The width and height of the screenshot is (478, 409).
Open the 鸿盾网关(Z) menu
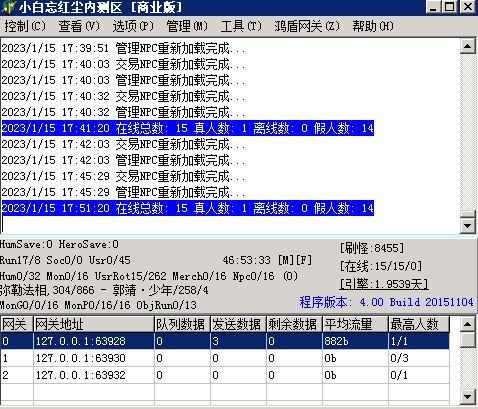307,26
